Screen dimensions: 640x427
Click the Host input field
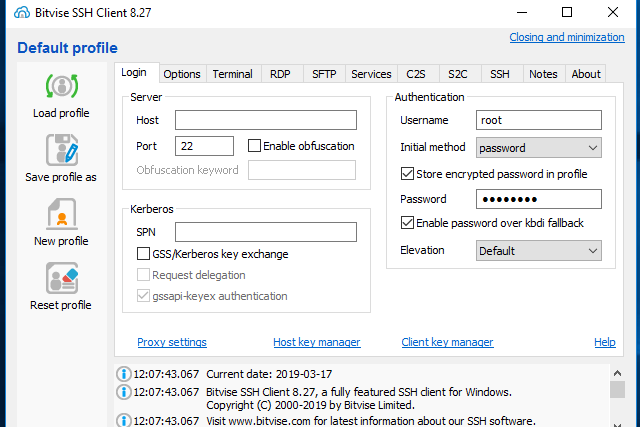(x=266, y=120)
